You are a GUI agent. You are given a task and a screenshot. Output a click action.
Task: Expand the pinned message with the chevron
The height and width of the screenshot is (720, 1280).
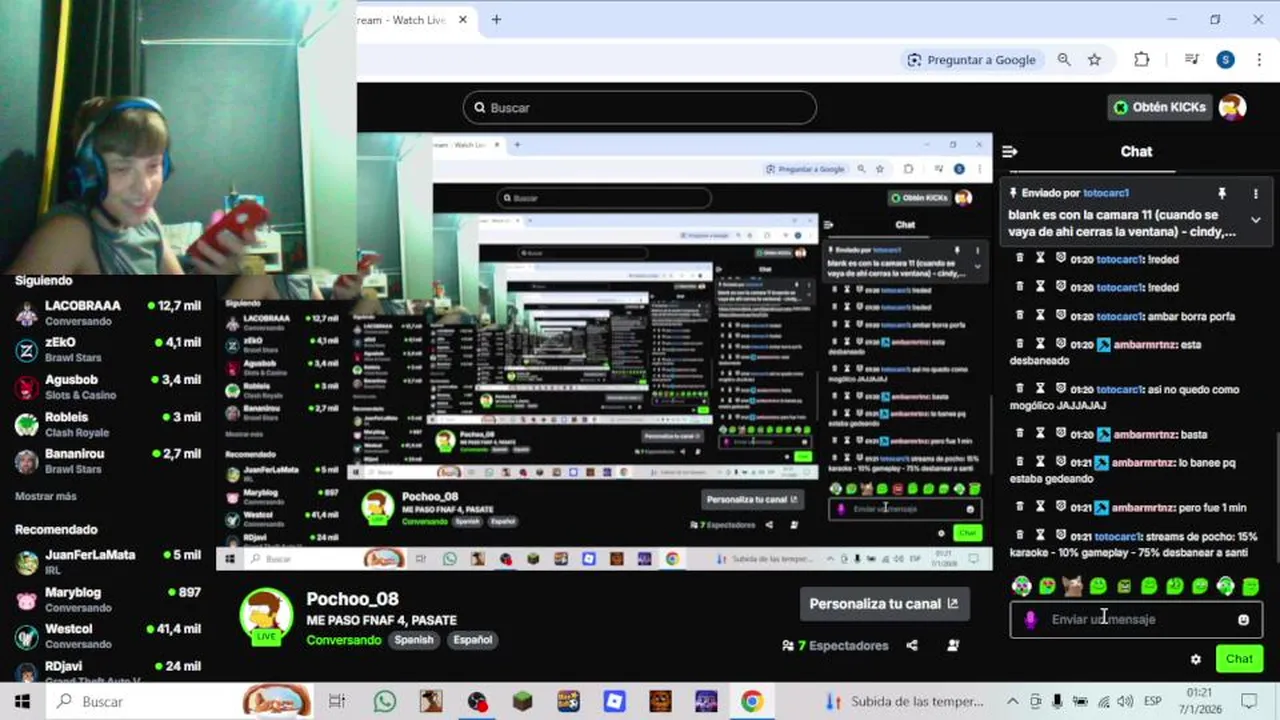click(1256, 220)
